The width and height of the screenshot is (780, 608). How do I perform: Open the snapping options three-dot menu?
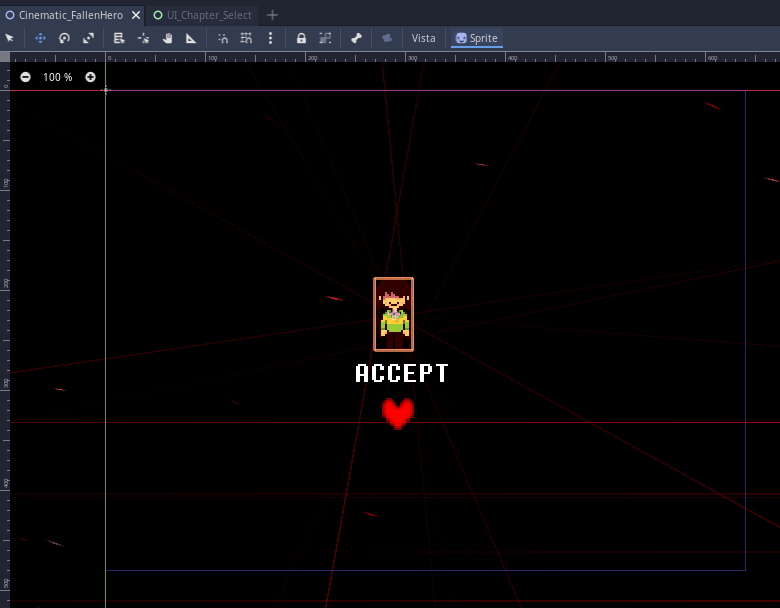(x=270, y=38)
